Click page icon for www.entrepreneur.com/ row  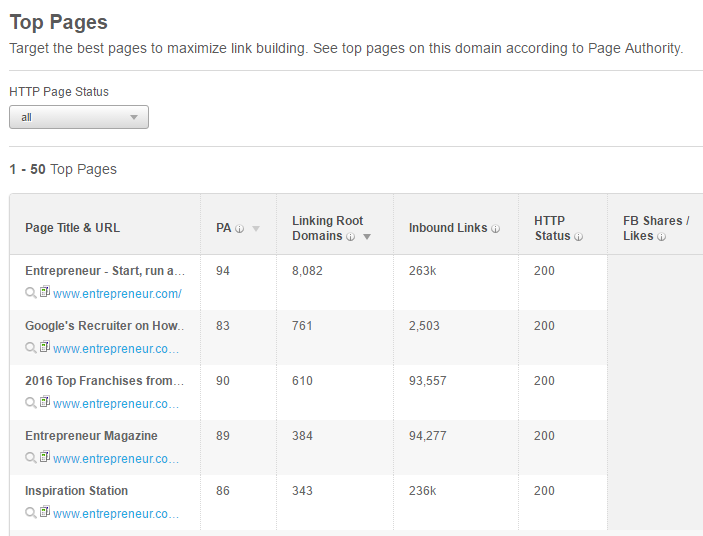click(44, 291)
